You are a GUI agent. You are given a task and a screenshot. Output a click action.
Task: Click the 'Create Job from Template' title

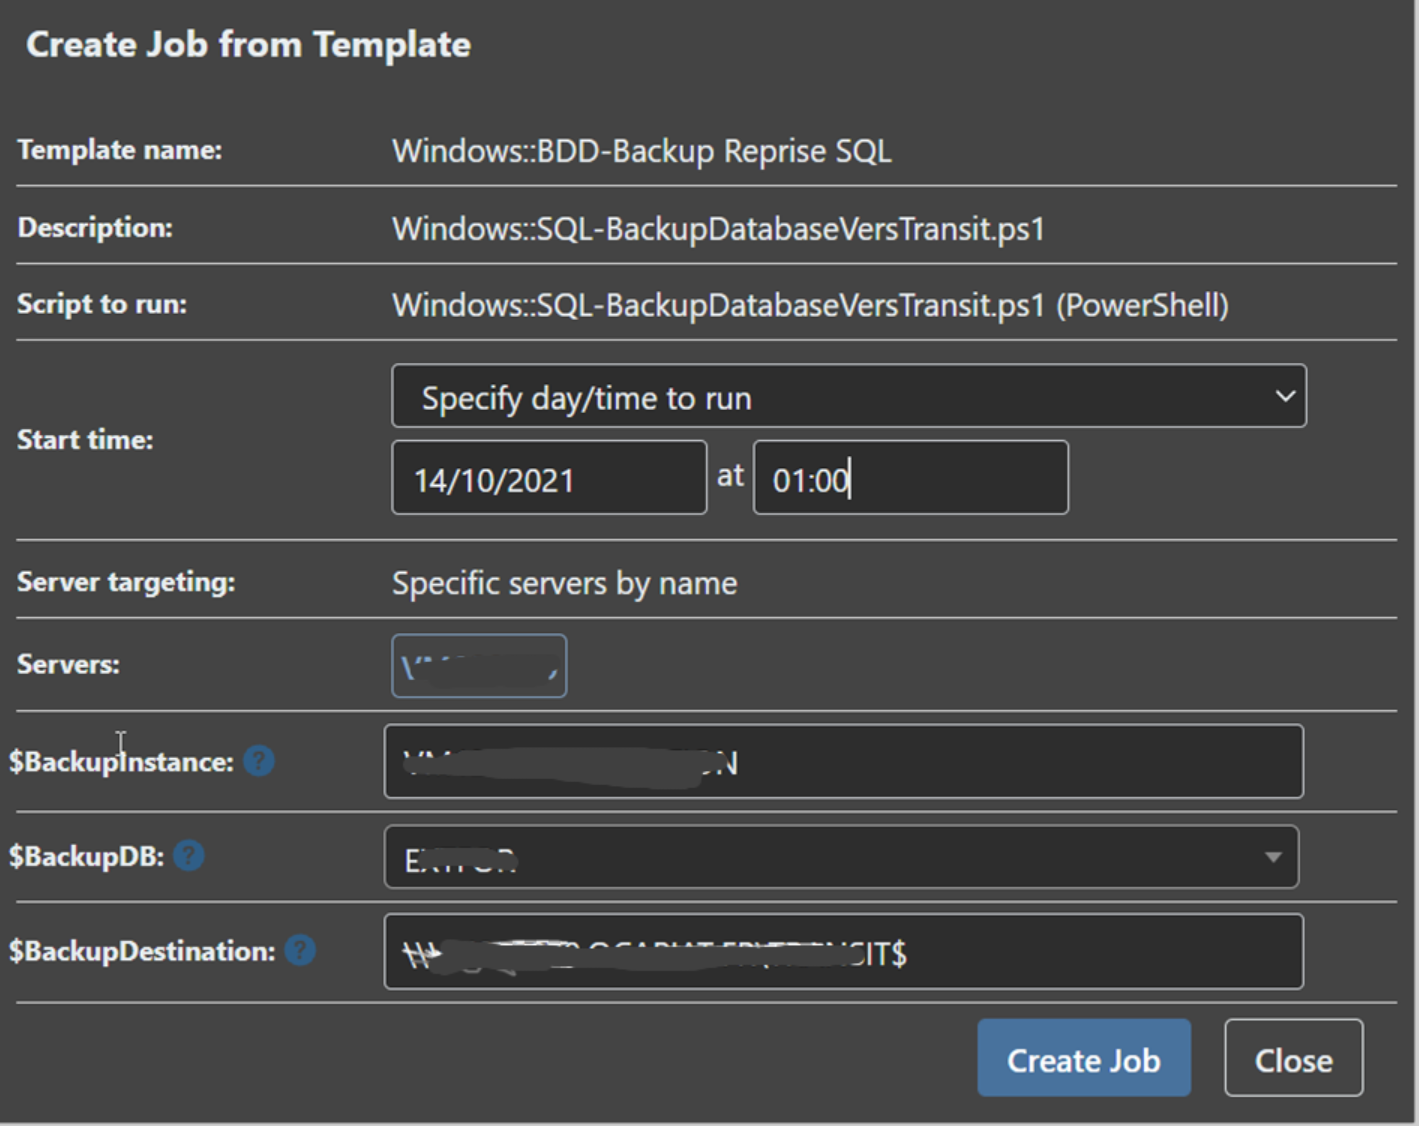coord(249,45)
